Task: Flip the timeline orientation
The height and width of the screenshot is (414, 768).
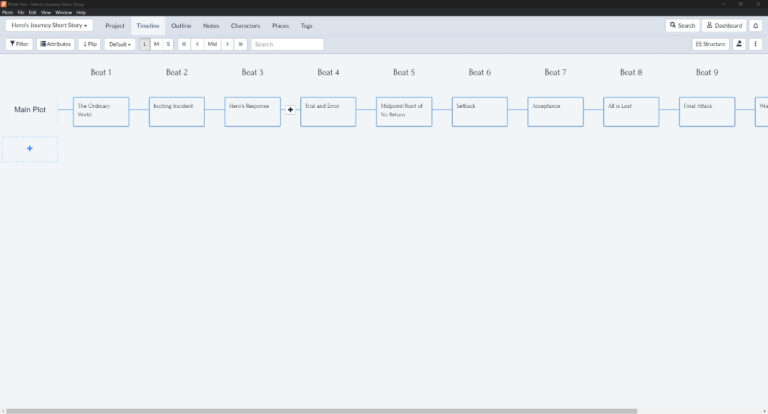Action: [x=89, y=44]
